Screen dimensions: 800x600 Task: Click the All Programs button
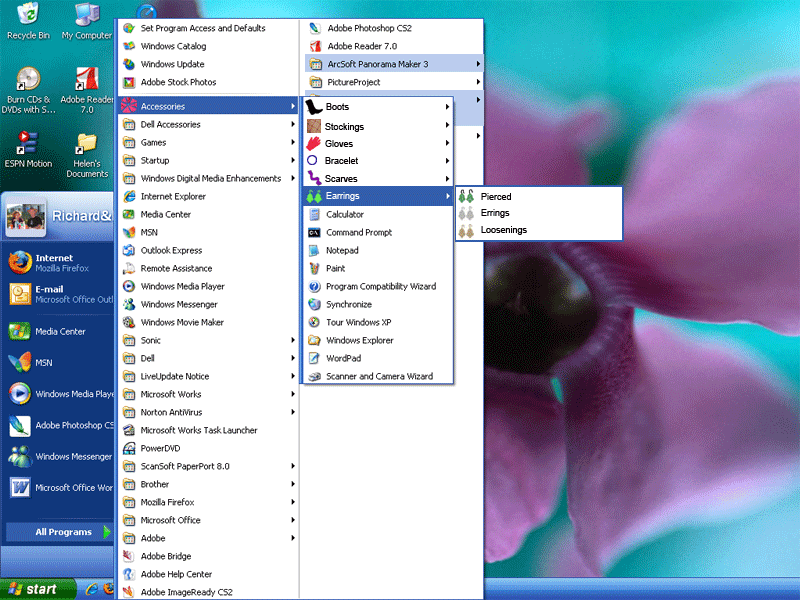tap(59, 532)
